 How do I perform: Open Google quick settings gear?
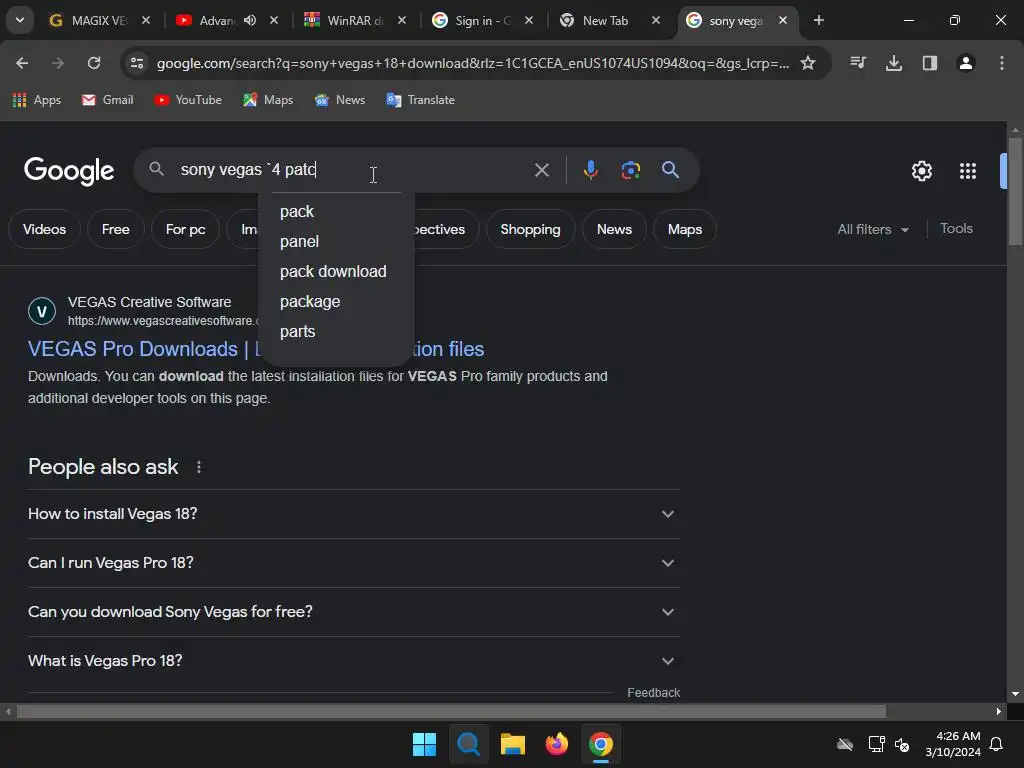[x=921, y=171]
